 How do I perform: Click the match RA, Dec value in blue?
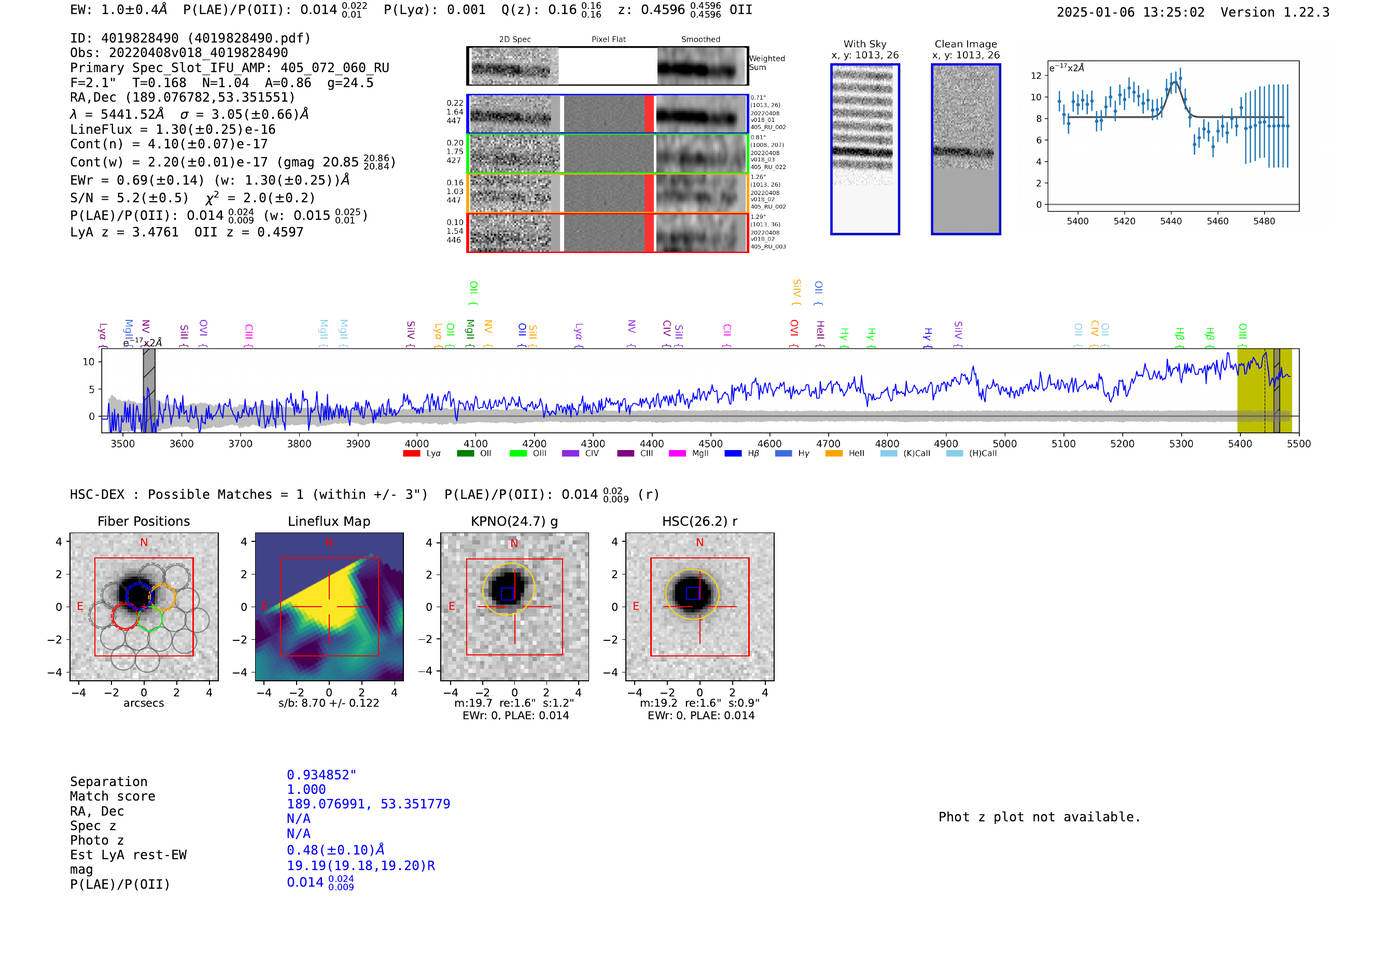point(368,804)
